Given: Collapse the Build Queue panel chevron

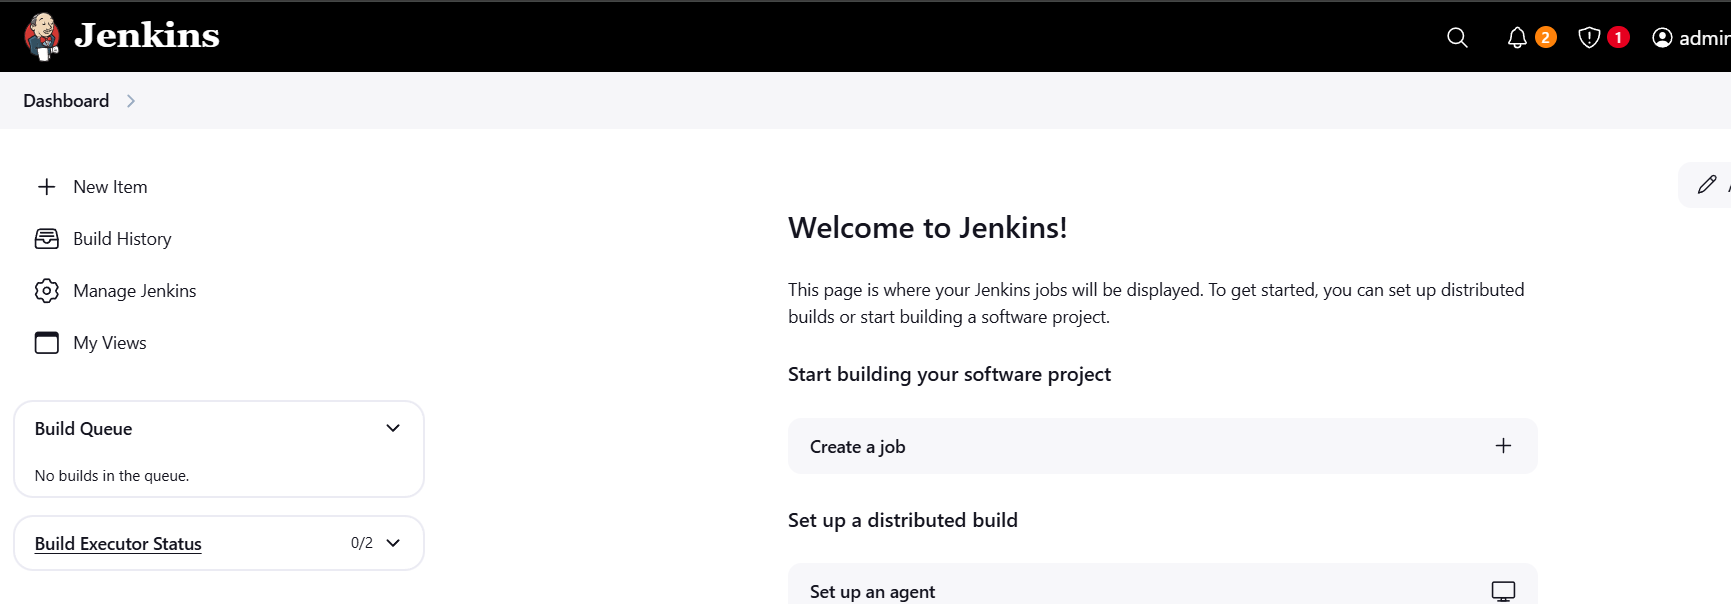Looking at the screenshot, I should coord(393,428).
